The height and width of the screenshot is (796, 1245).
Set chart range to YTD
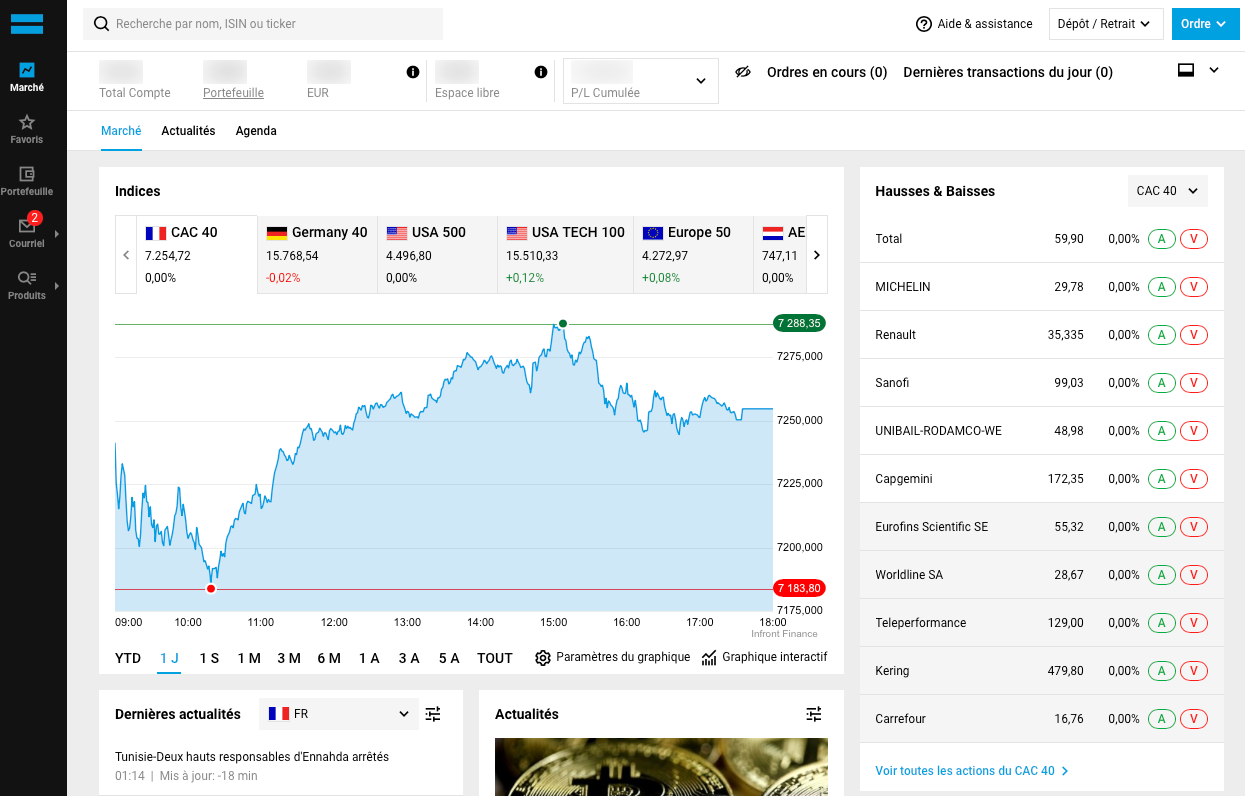(128, 658)
